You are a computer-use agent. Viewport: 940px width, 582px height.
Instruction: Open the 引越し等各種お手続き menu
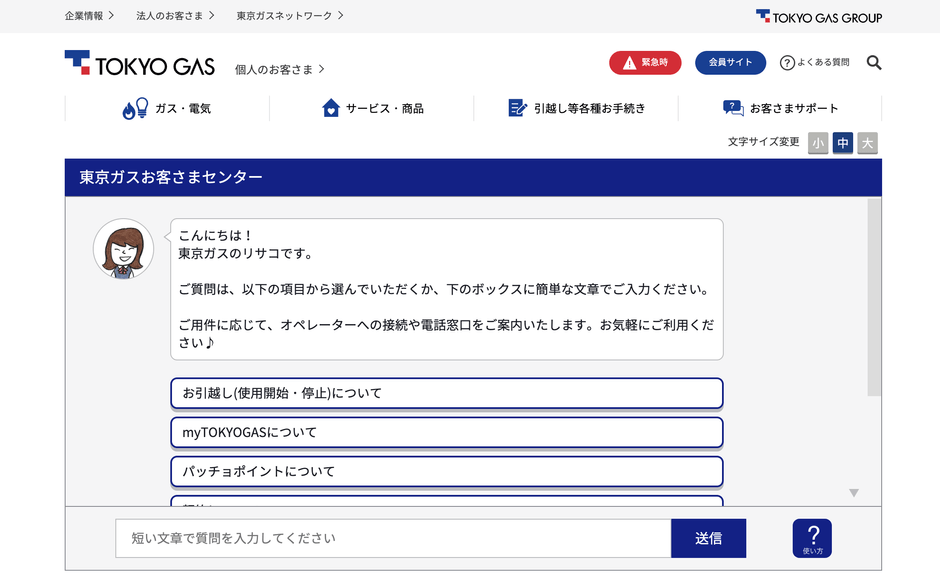tap(576, 108)
